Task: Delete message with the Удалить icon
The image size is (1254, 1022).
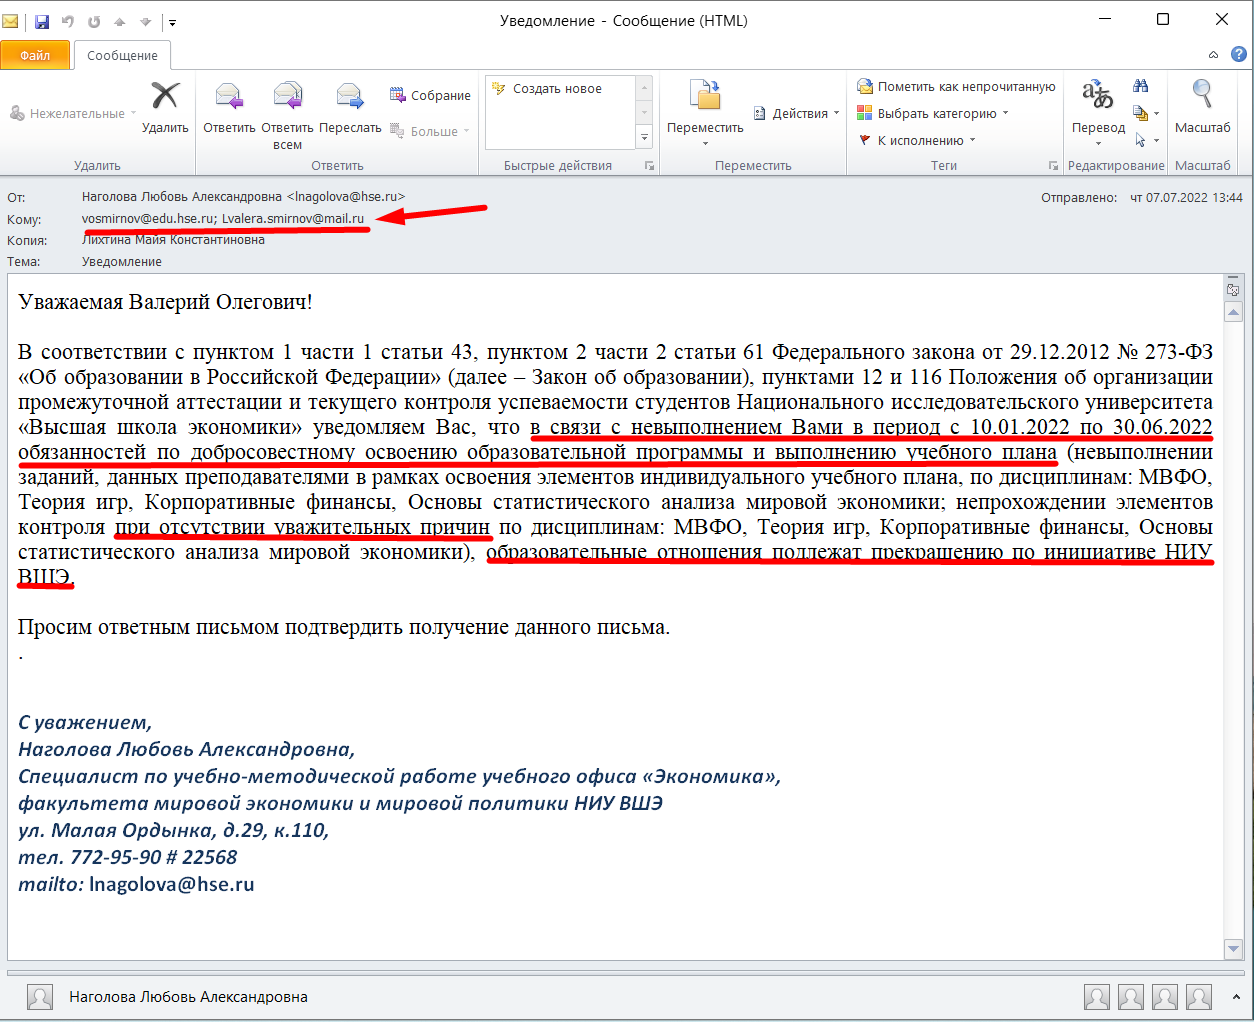Action: [165, 108]
